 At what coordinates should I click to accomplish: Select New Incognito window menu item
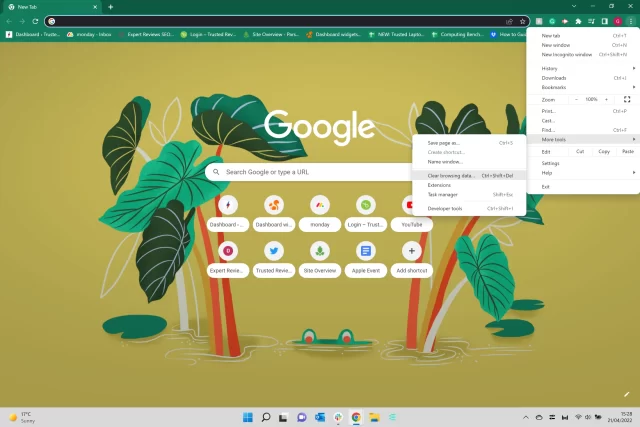pyautogui.click(x=583, y=55)
